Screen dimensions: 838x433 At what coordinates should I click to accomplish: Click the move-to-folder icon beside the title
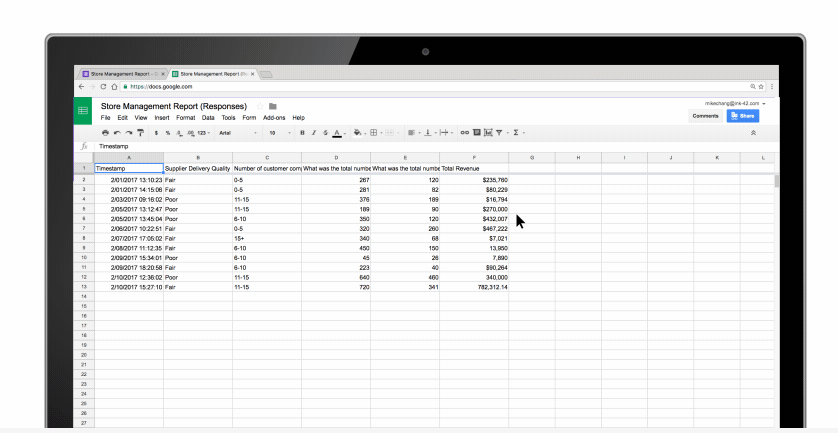tap(273, 106)
